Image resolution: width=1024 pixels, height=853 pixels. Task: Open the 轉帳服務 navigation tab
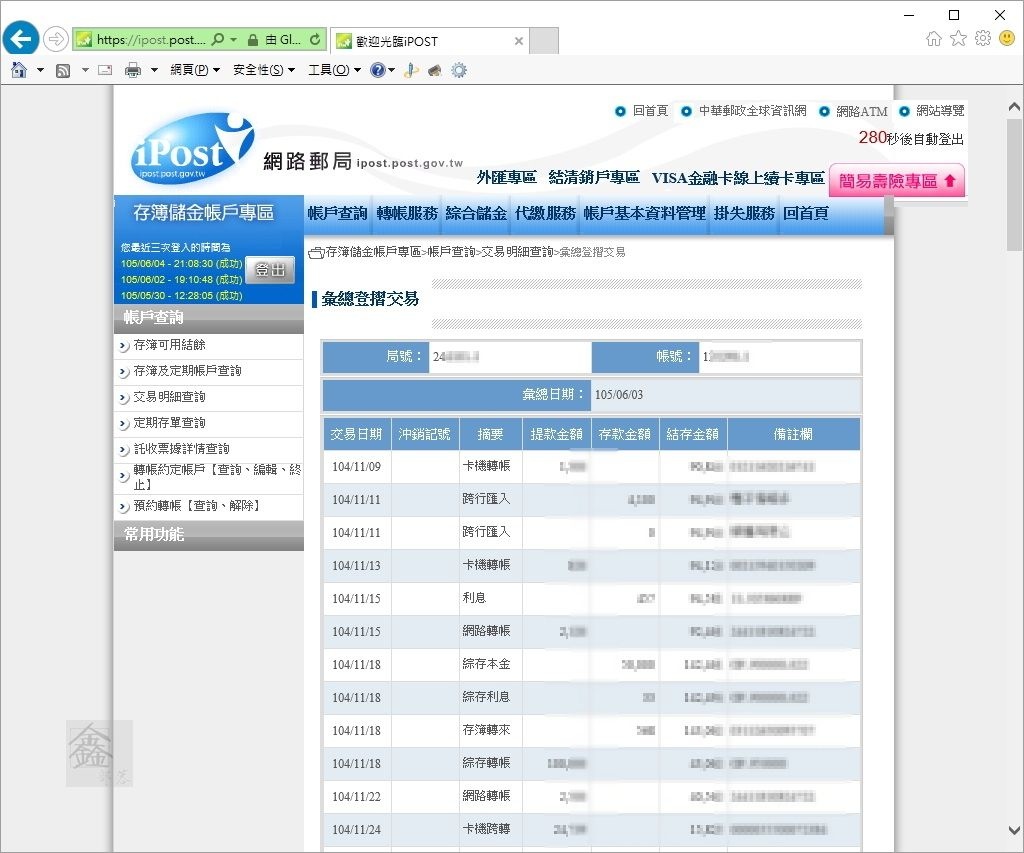pyautogui.click(x=407, y=214)
